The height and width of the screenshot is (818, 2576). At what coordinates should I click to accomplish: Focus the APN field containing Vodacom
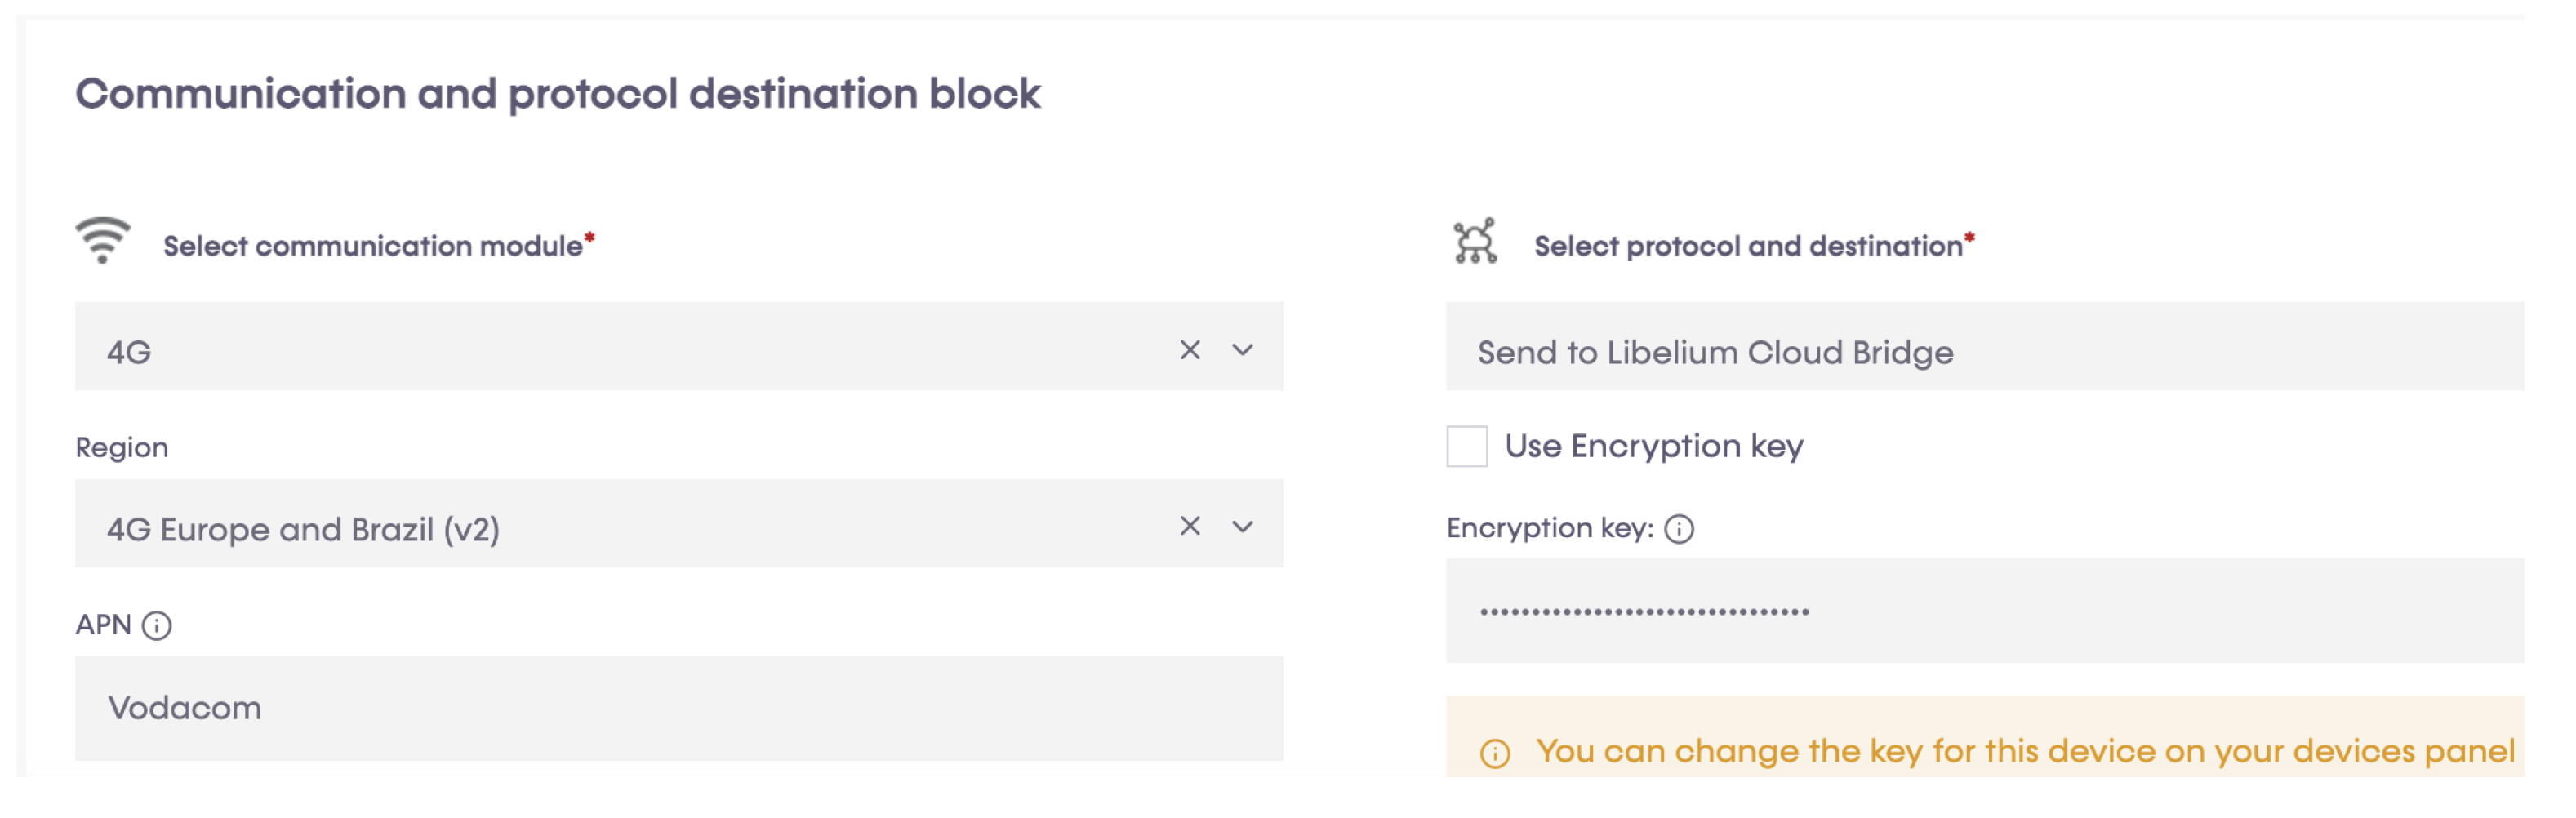point(678,708)
